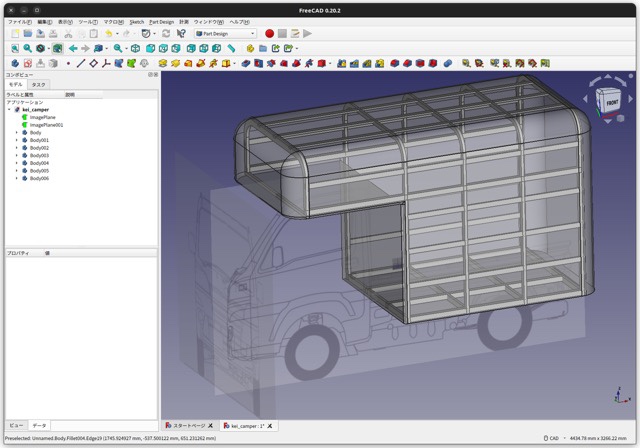Switch to the データ property tab
The image size is (640, 448).
click(x=39, y=425)
